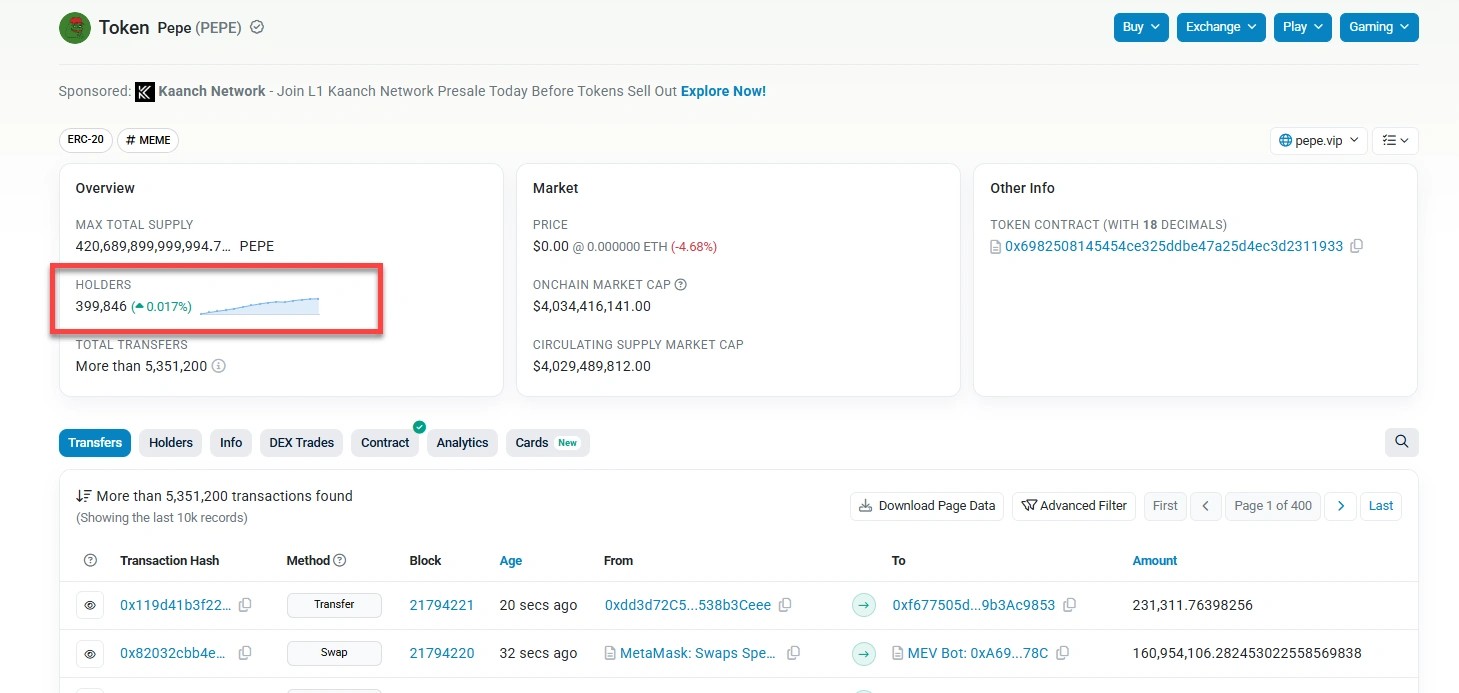Viewport: 1459px width, 693px height.
Task: Switch to the Holders tab
Action: click(x=170, y=442)
